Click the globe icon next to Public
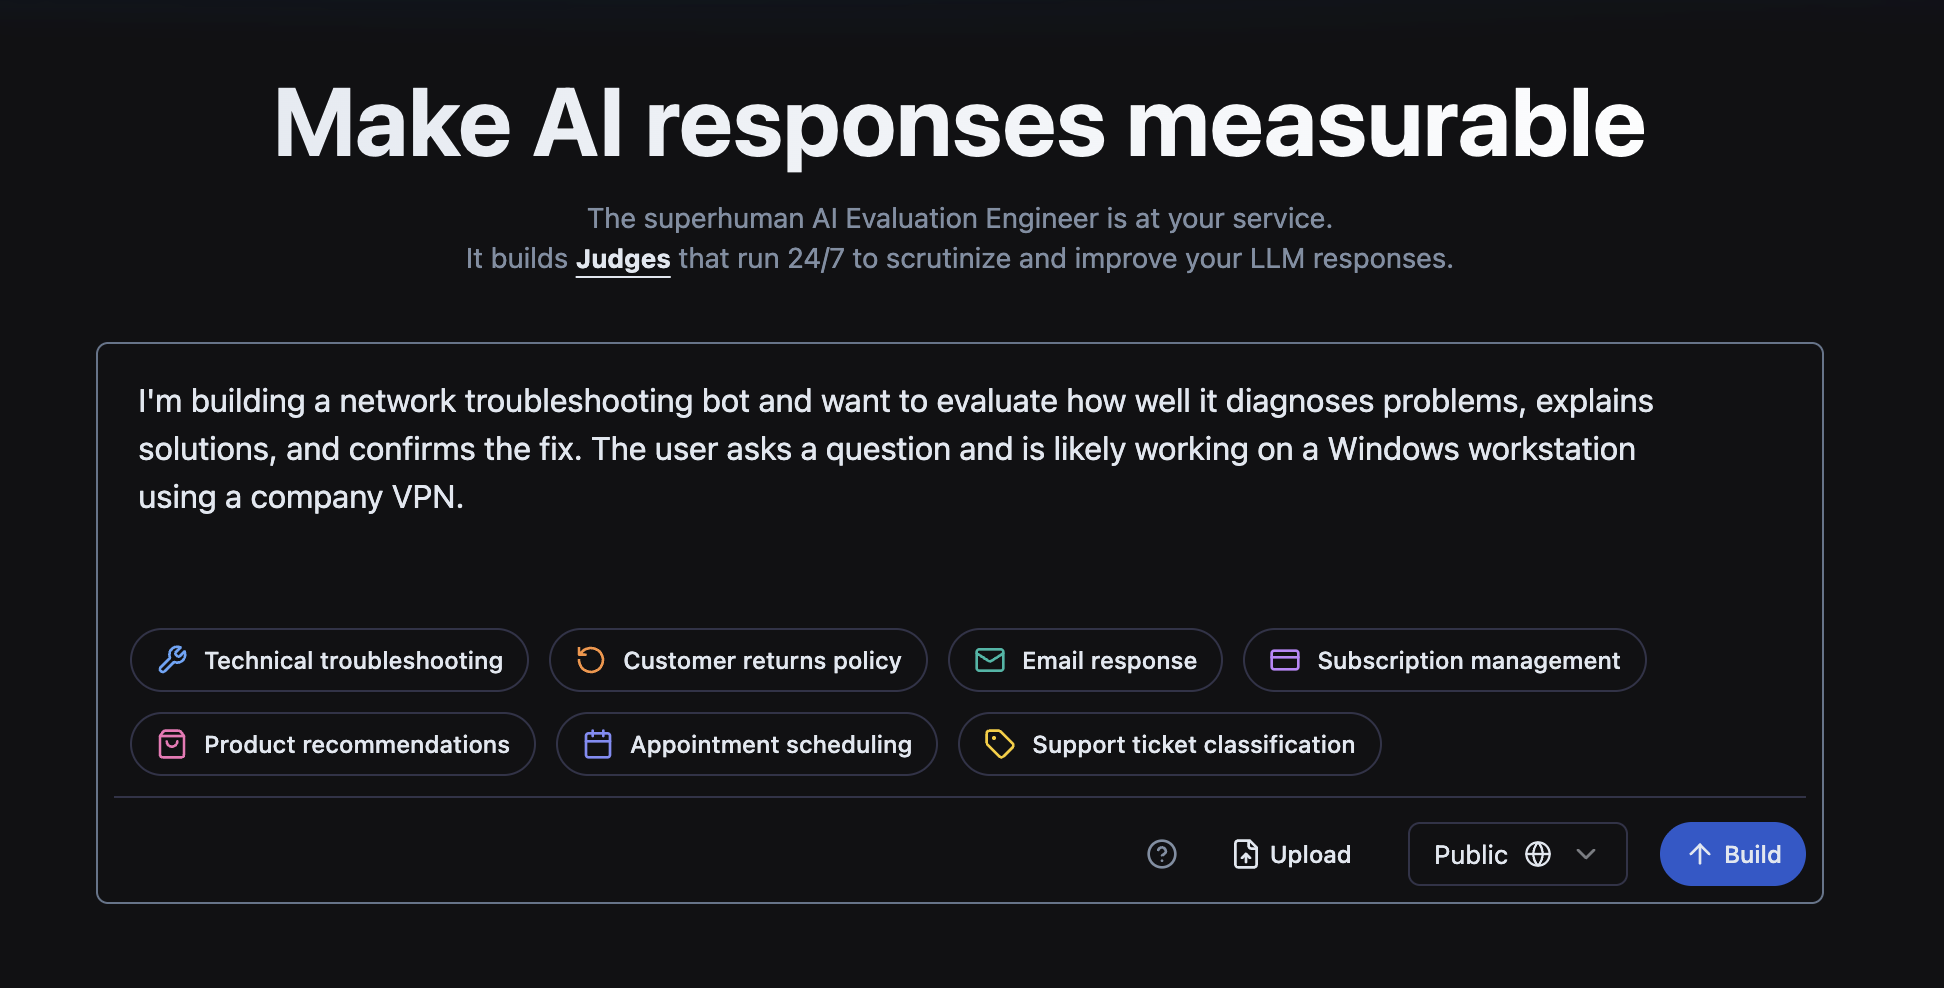 coord(1539,854)
